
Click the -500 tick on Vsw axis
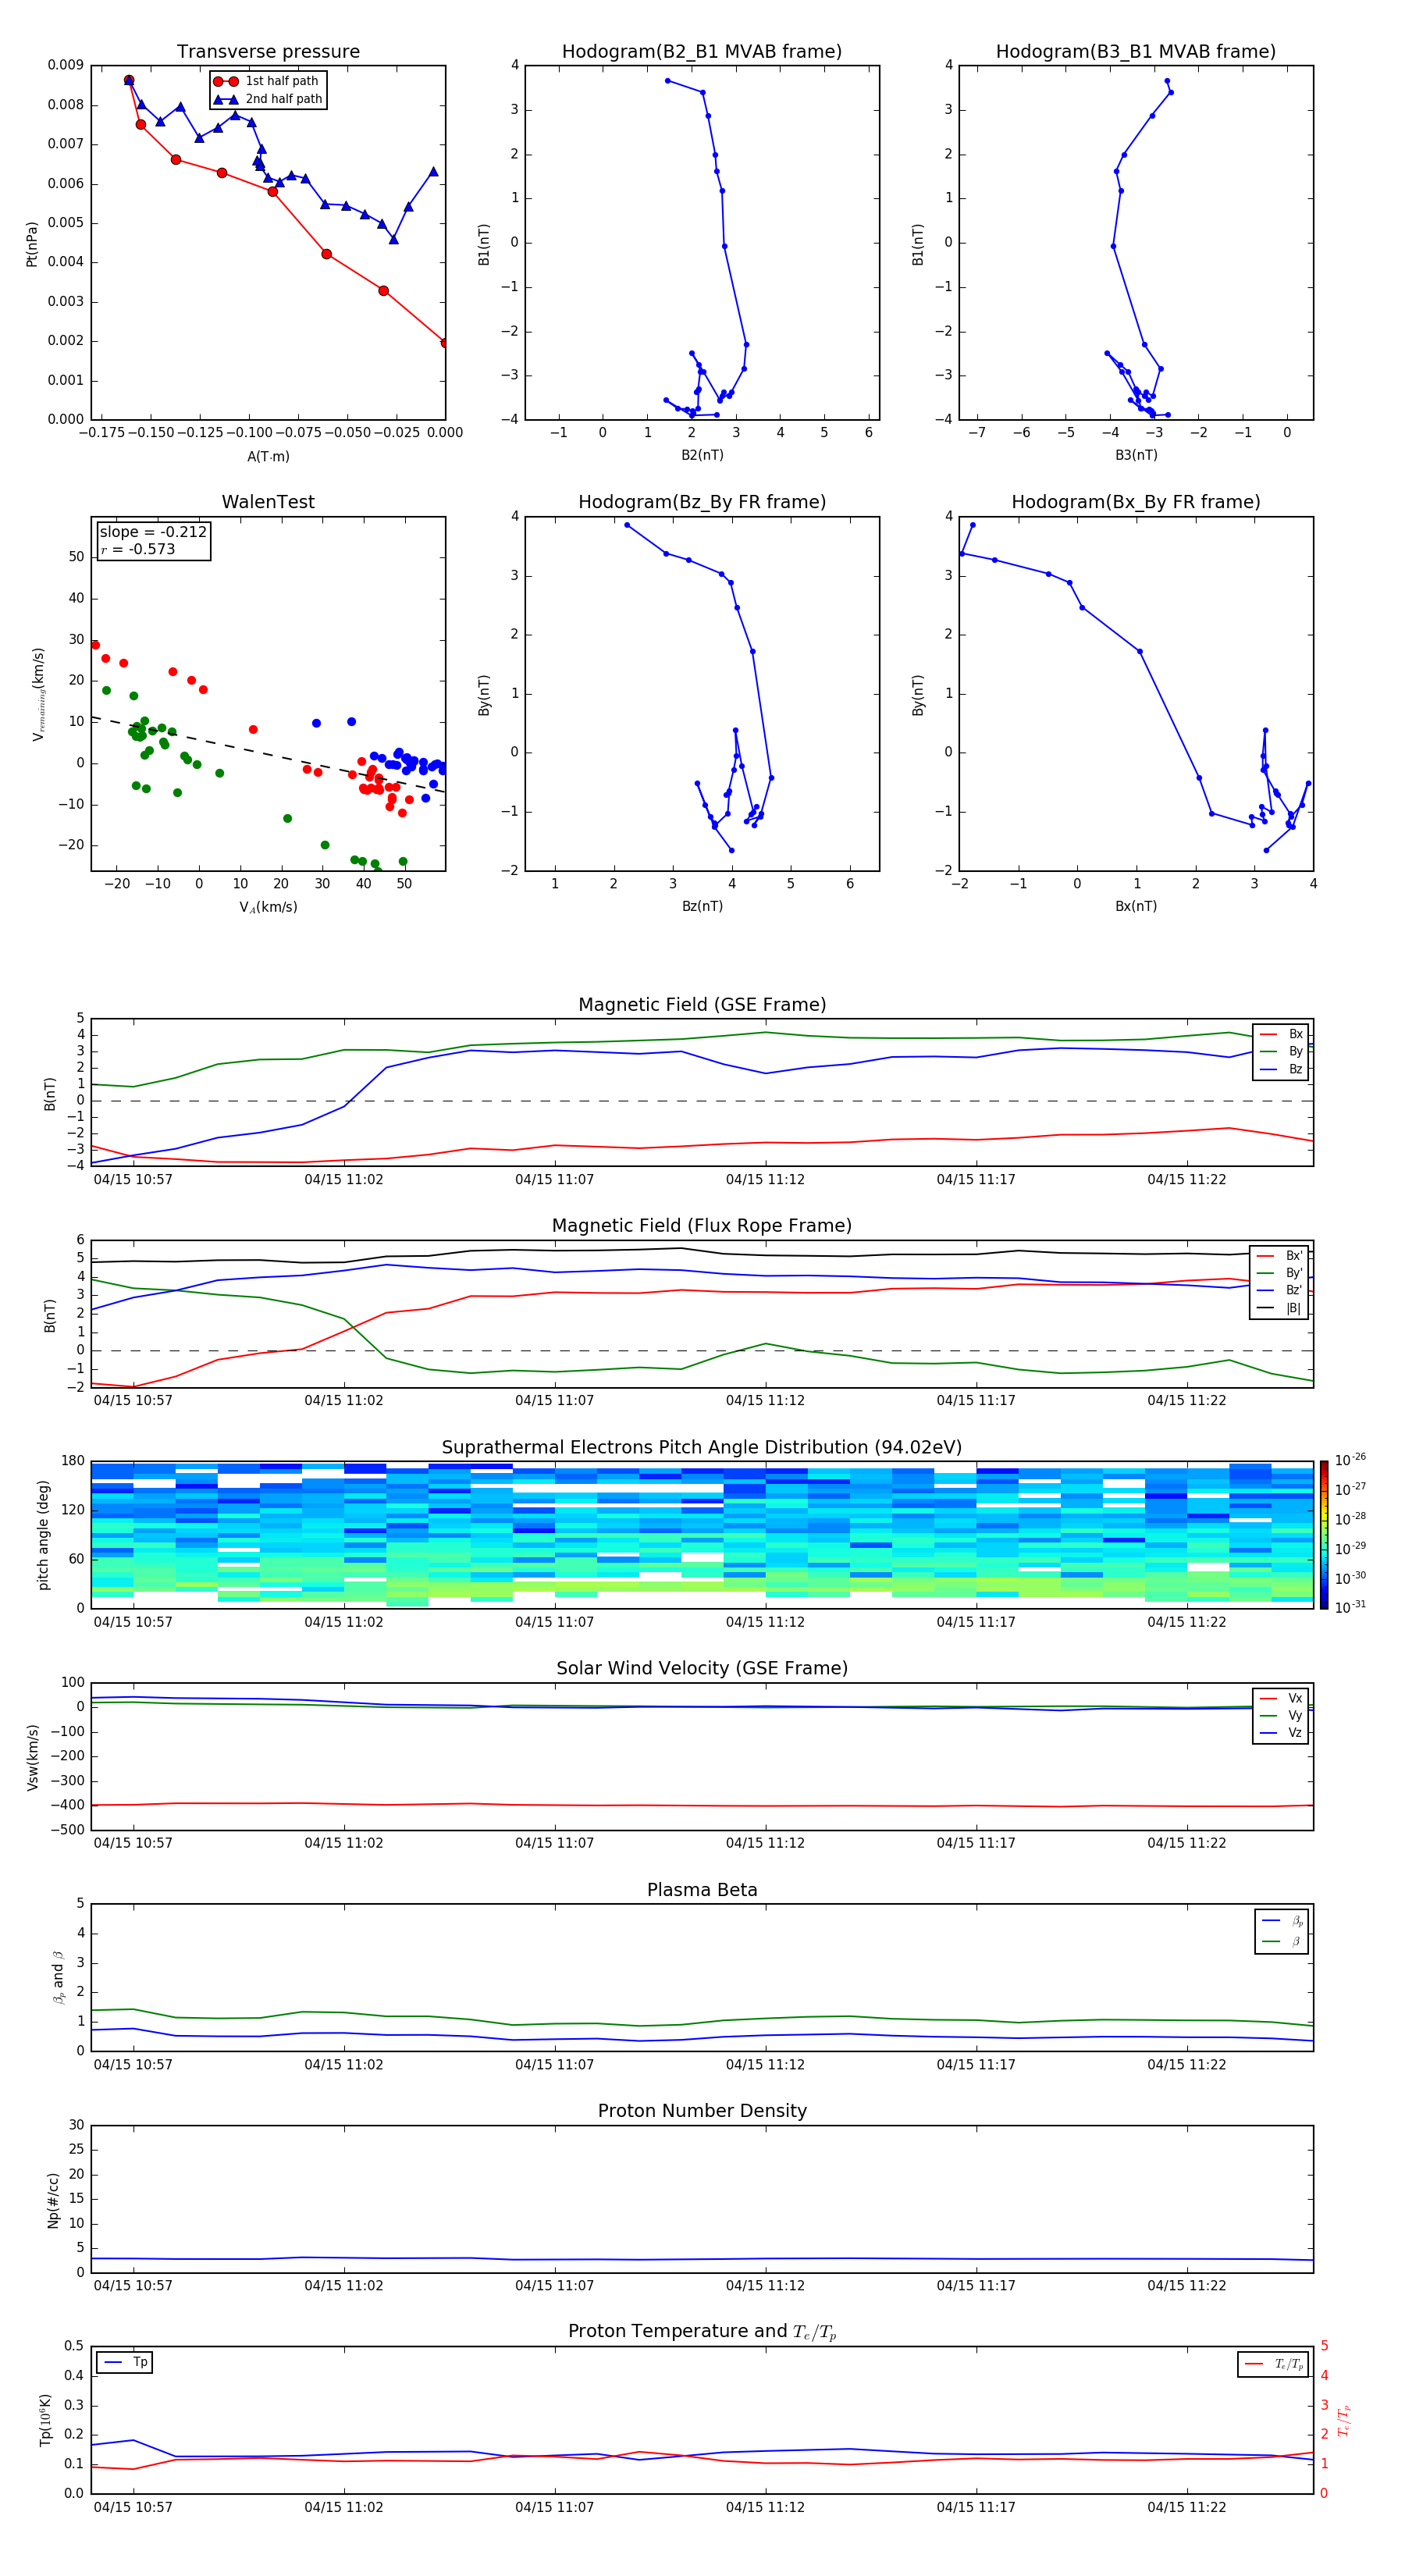click(x=67, y=1830)
